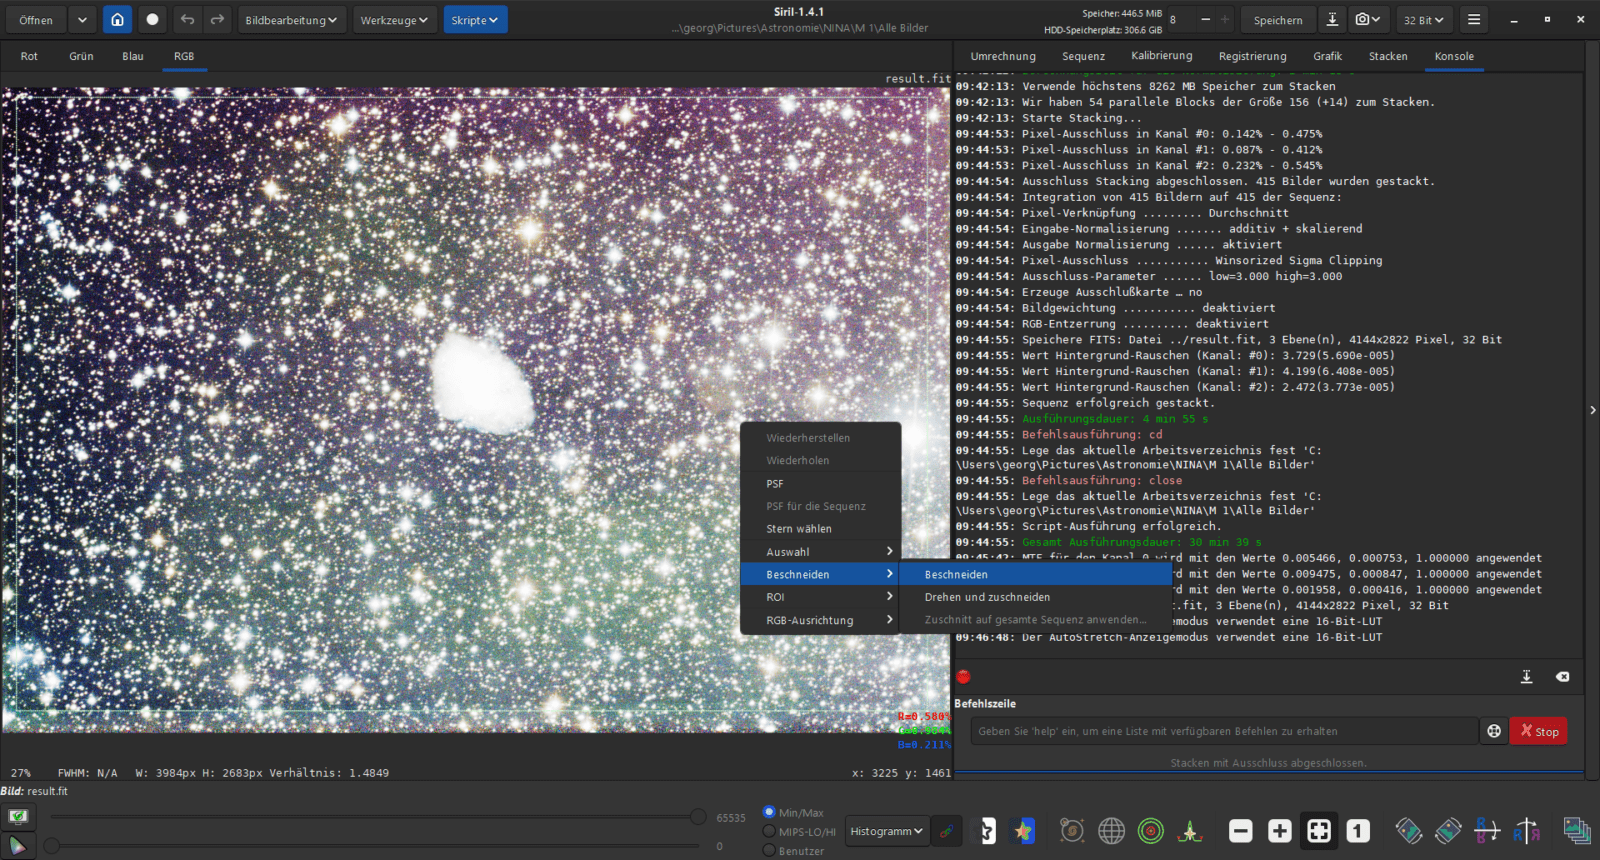Click into the Befehlszeile command input
1600x860 pixels.
click(x=1223, y=731)
